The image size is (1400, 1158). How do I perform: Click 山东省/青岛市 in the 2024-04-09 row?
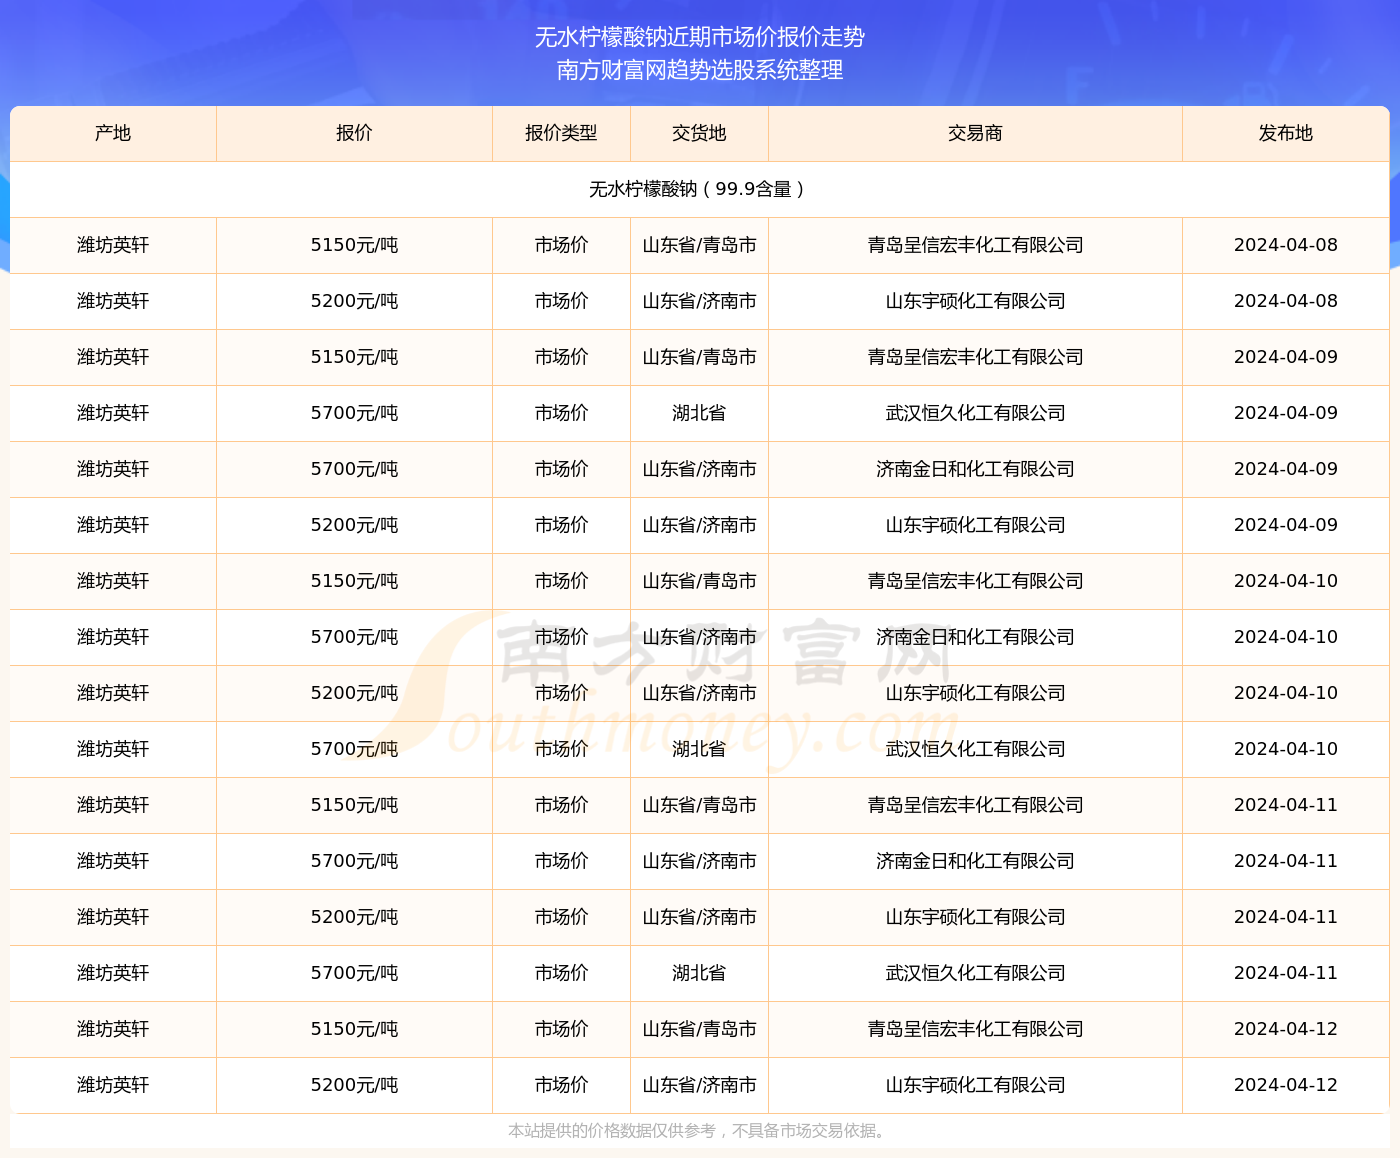point(699,357)
